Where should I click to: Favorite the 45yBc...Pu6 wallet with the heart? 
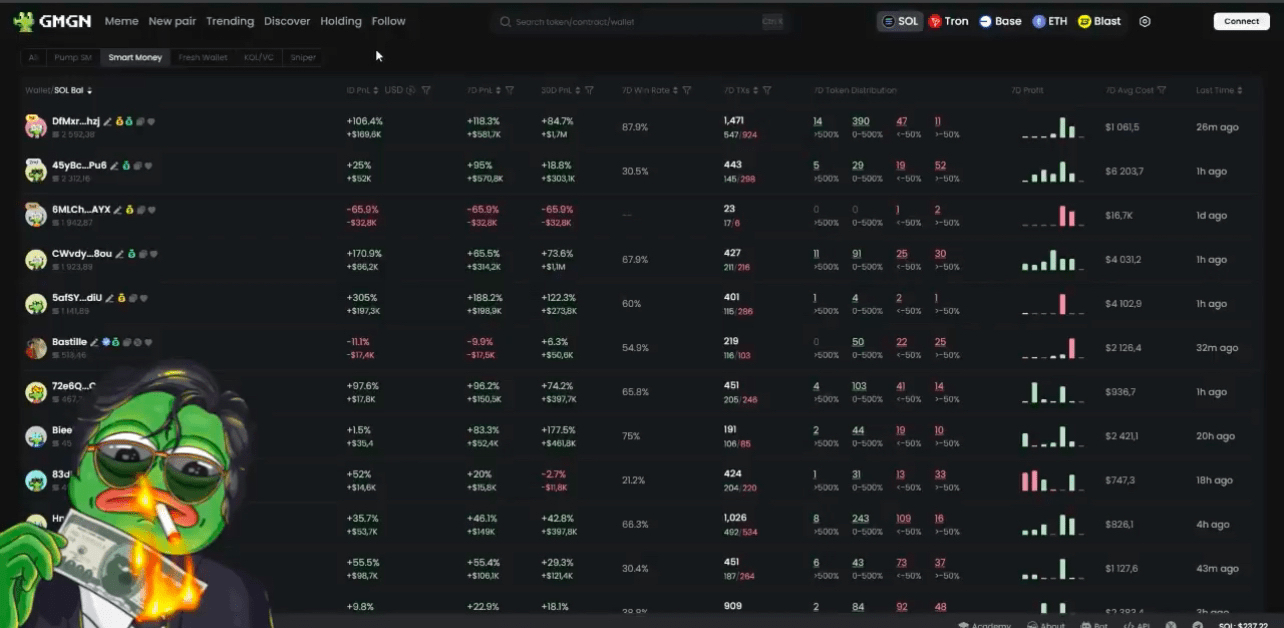click(x=148, y=165)
